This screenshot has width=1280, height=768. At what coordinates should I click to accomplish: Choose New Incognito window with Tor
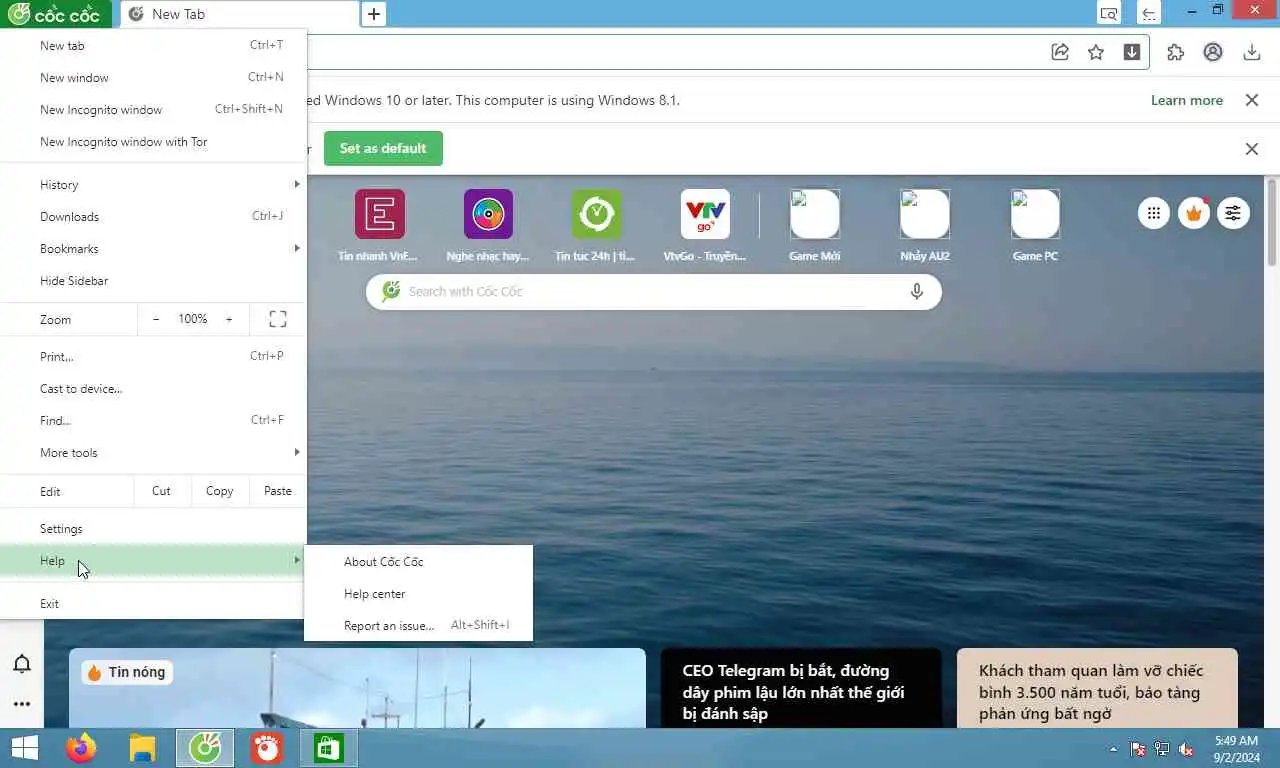(x=153, y=141)
